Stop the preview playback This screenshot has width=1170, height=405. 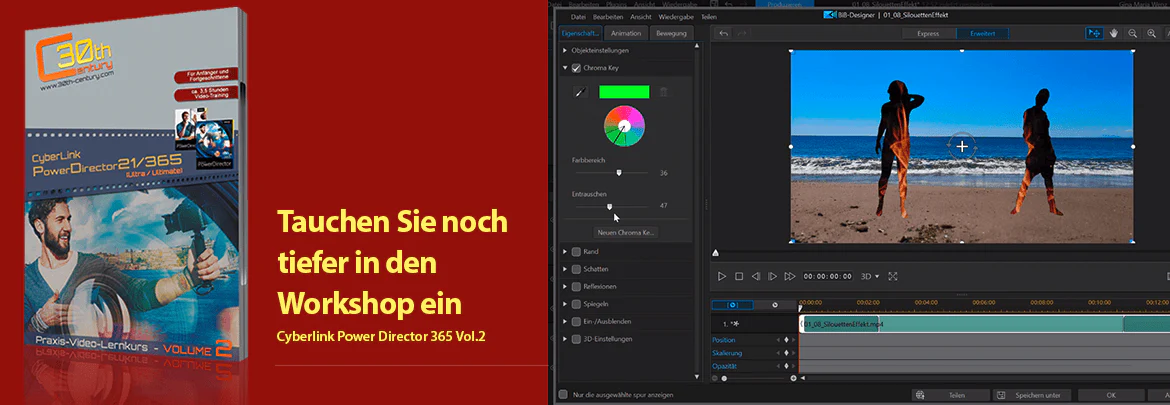(739, 276)
